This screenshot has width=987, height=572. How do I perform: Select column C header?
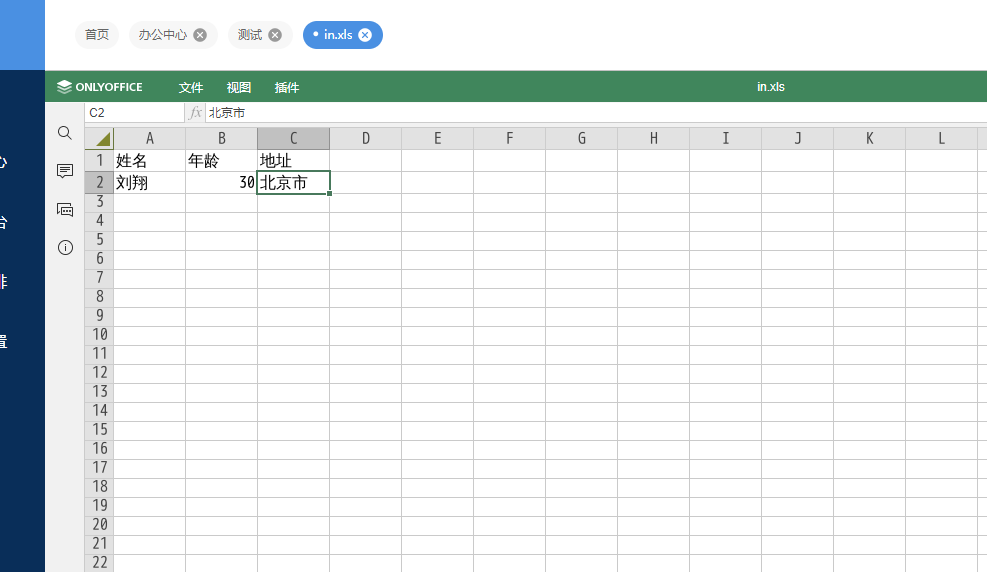point(293,138)
